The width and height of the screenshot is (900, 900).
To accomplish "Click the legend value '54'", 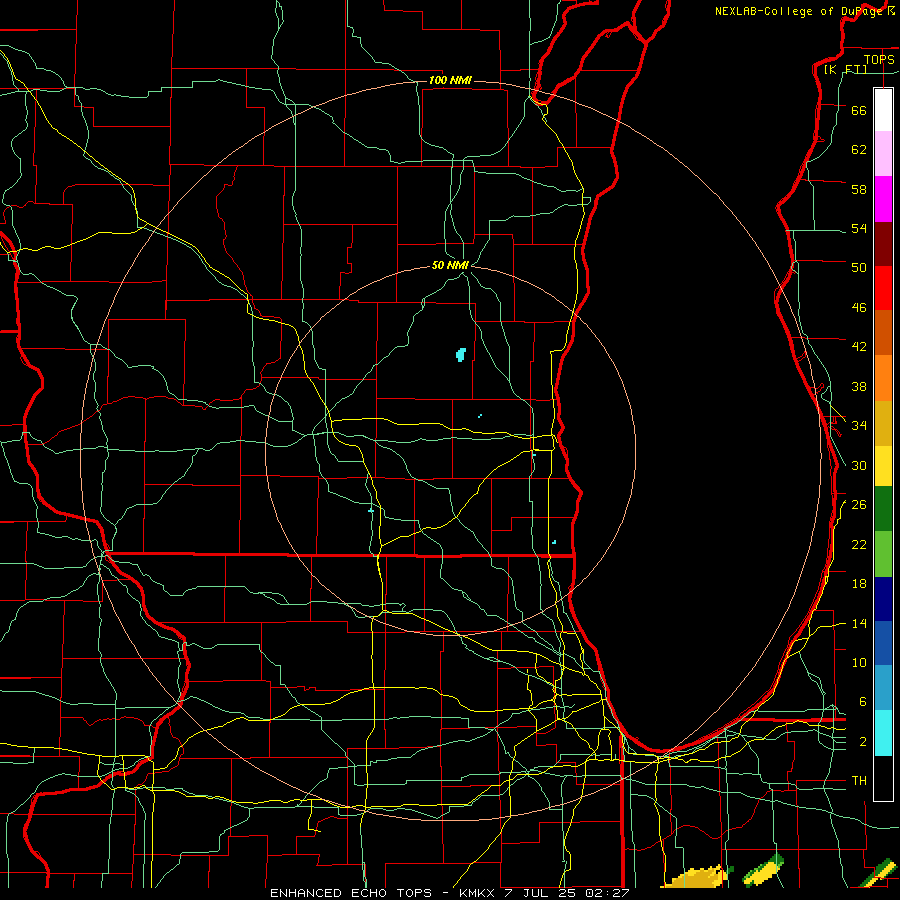I will tap(859, 228).
